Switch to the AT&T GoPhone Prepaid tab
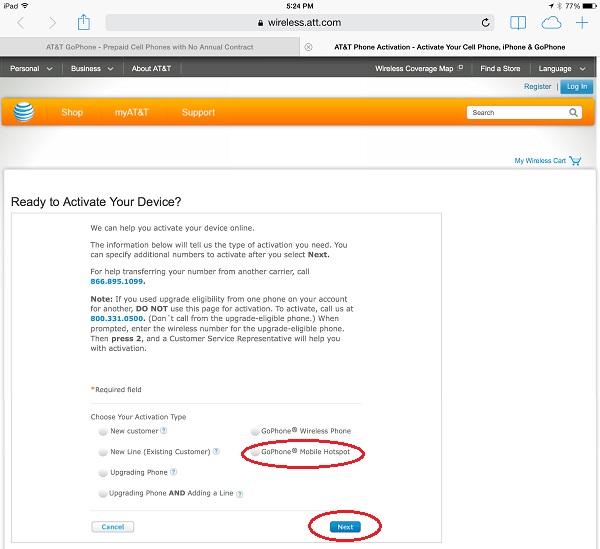 pyautogui.click(x=150, y=47)
